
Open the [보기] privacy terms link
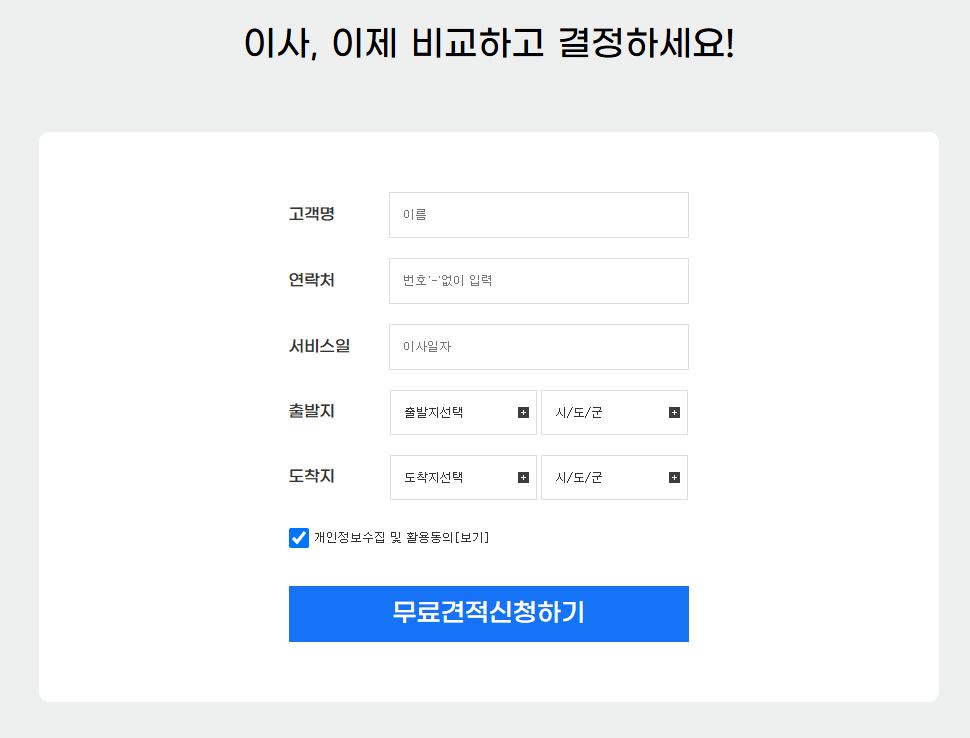(470, 537)
